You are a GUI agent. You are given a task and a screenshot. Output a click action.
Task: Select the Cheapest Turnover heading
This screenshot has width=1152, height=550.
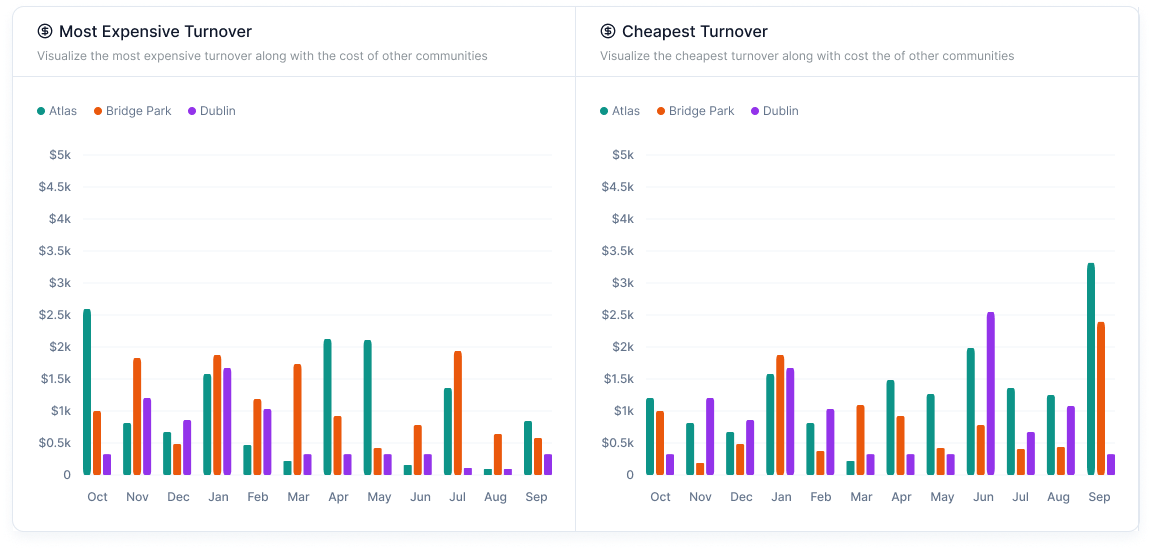point(695,32)
